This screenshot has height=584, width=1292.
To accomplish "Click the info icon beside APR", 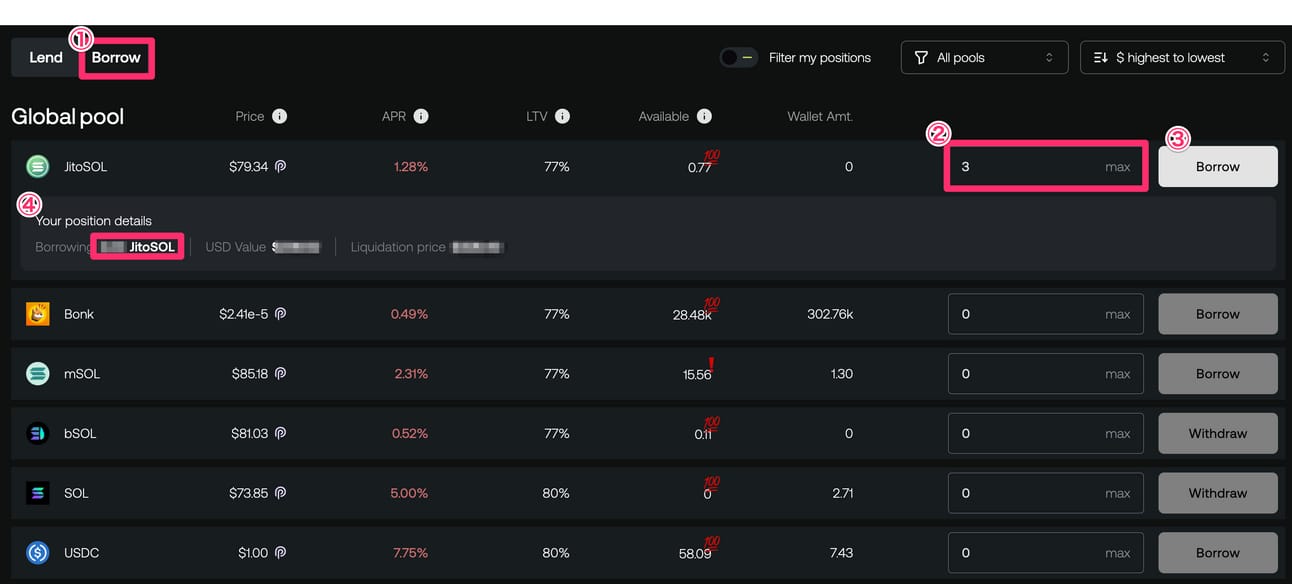I will 421,116.
